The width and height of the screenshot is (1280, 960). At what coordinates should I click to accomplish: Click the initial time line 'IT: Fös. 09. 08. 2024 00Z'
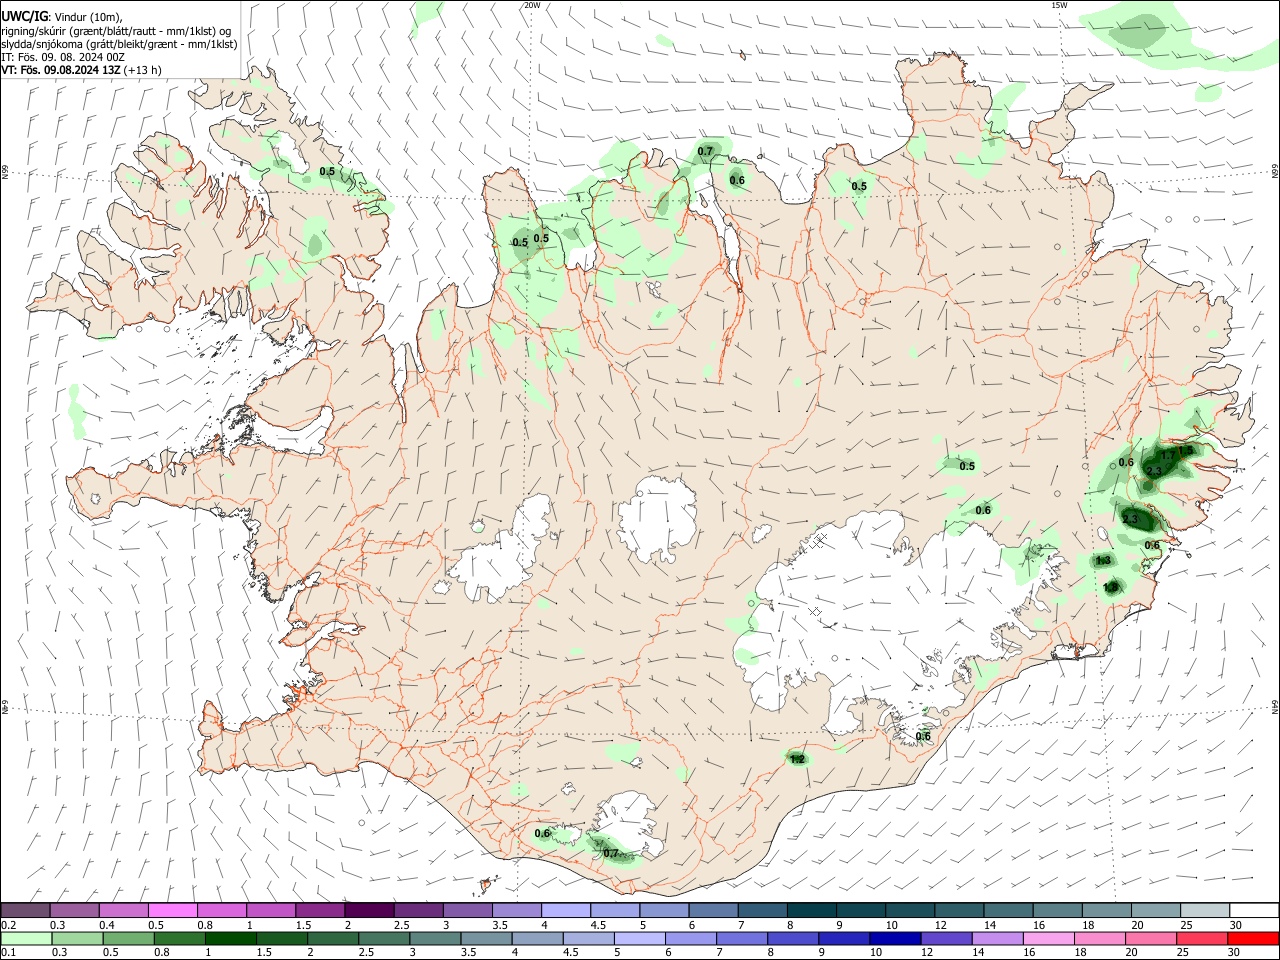tap(63, 57)
